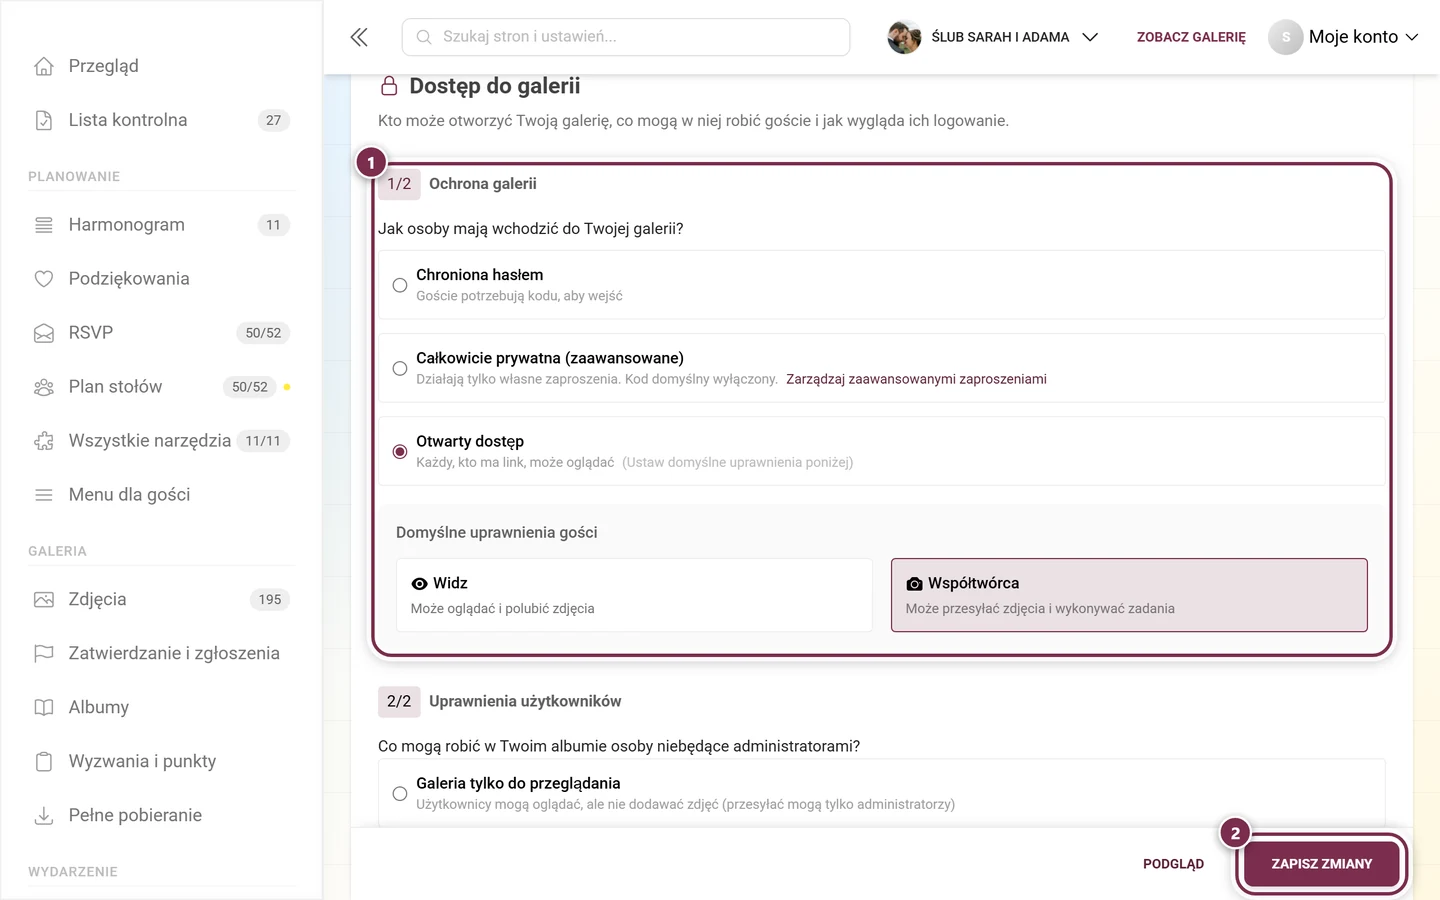The width and height of the screenshot is (1440, 900).
Task: Focus the Szukaj stron i ustawień field
Action: coord(626,37)
